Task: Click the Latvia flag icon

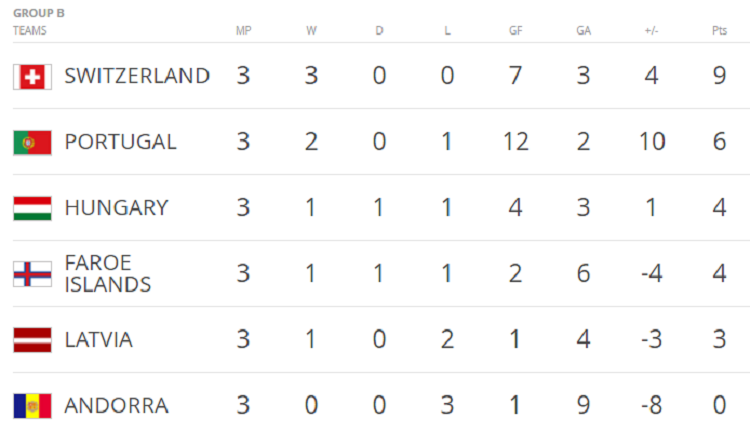Action: point(33,340)
